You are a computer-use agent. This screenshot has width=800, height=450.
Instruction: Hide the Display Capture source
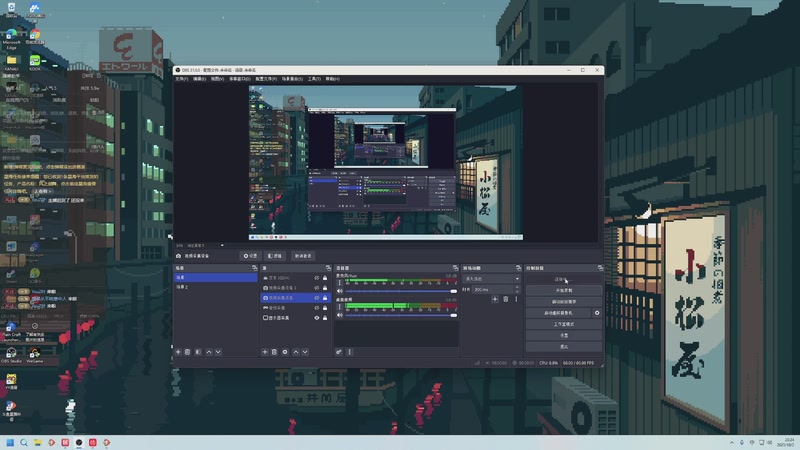click(x=317, y=318)
